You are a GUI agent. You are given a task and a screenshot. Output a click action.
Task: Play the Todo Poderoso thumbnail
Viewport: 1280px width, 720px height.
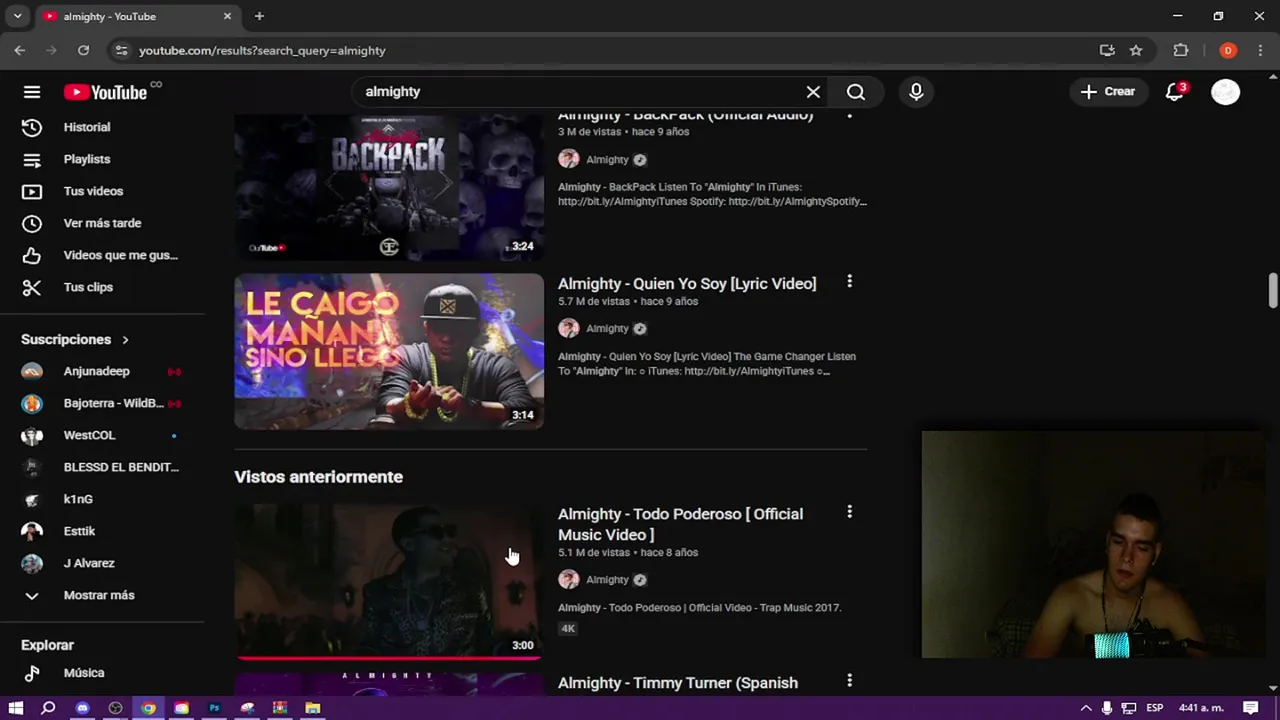(x=389, y=581)
